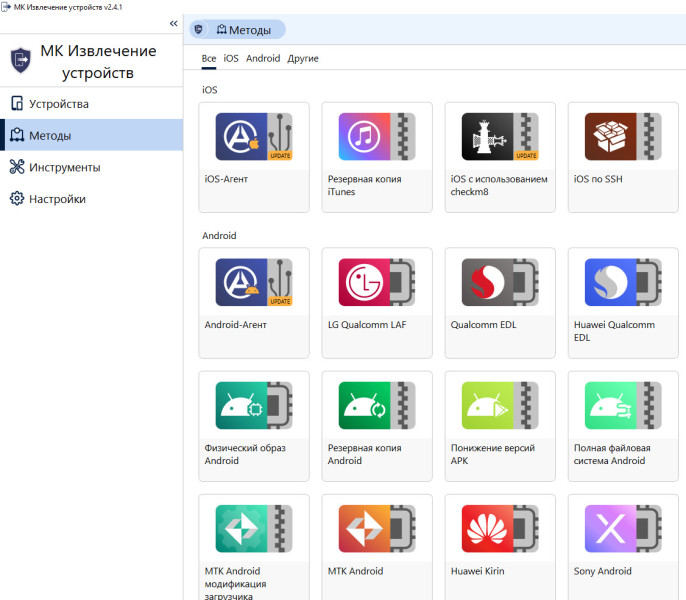
Task: Click the shield icon in breadcrumb bar
Action: pos(198,29)
